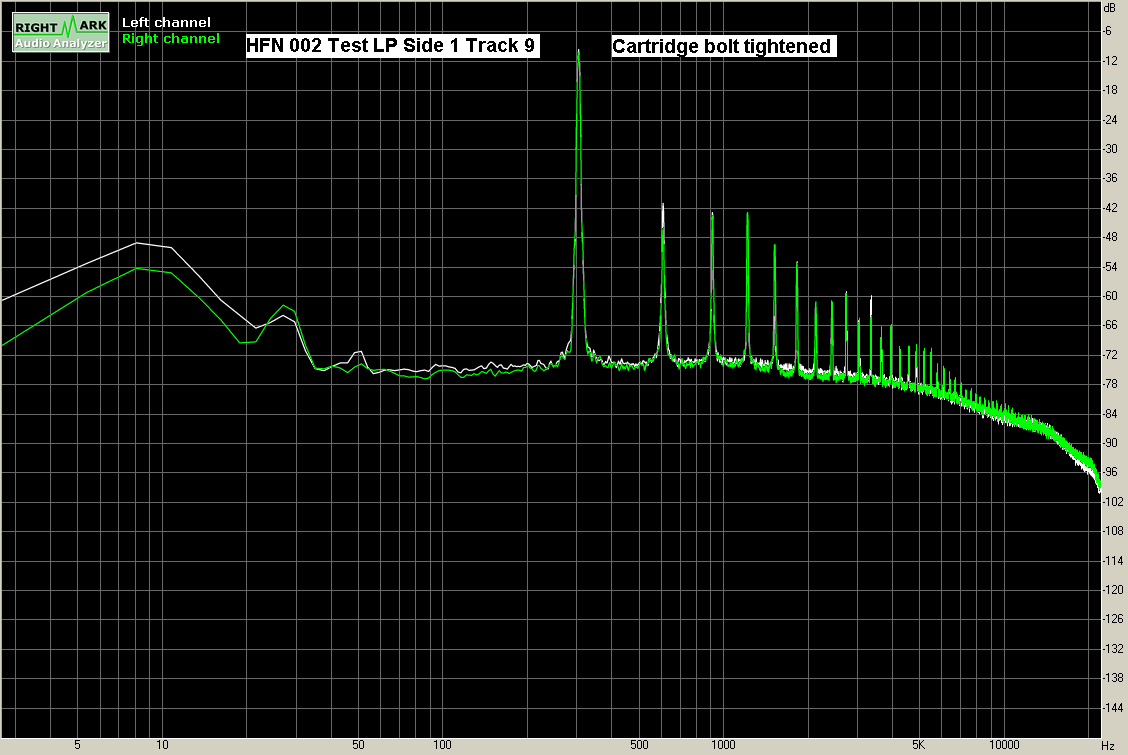Click the 5 Hz frequency axis label
1128x755 pixels.
pyautogui.click(x=78, y=745)
